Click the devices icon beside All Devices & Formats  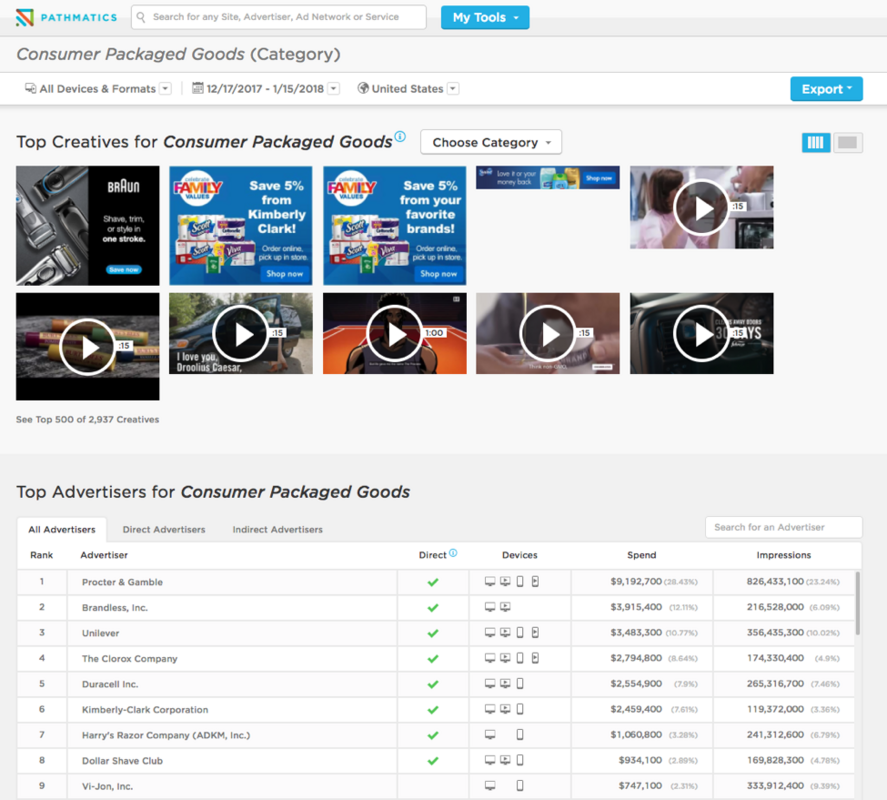30,88
